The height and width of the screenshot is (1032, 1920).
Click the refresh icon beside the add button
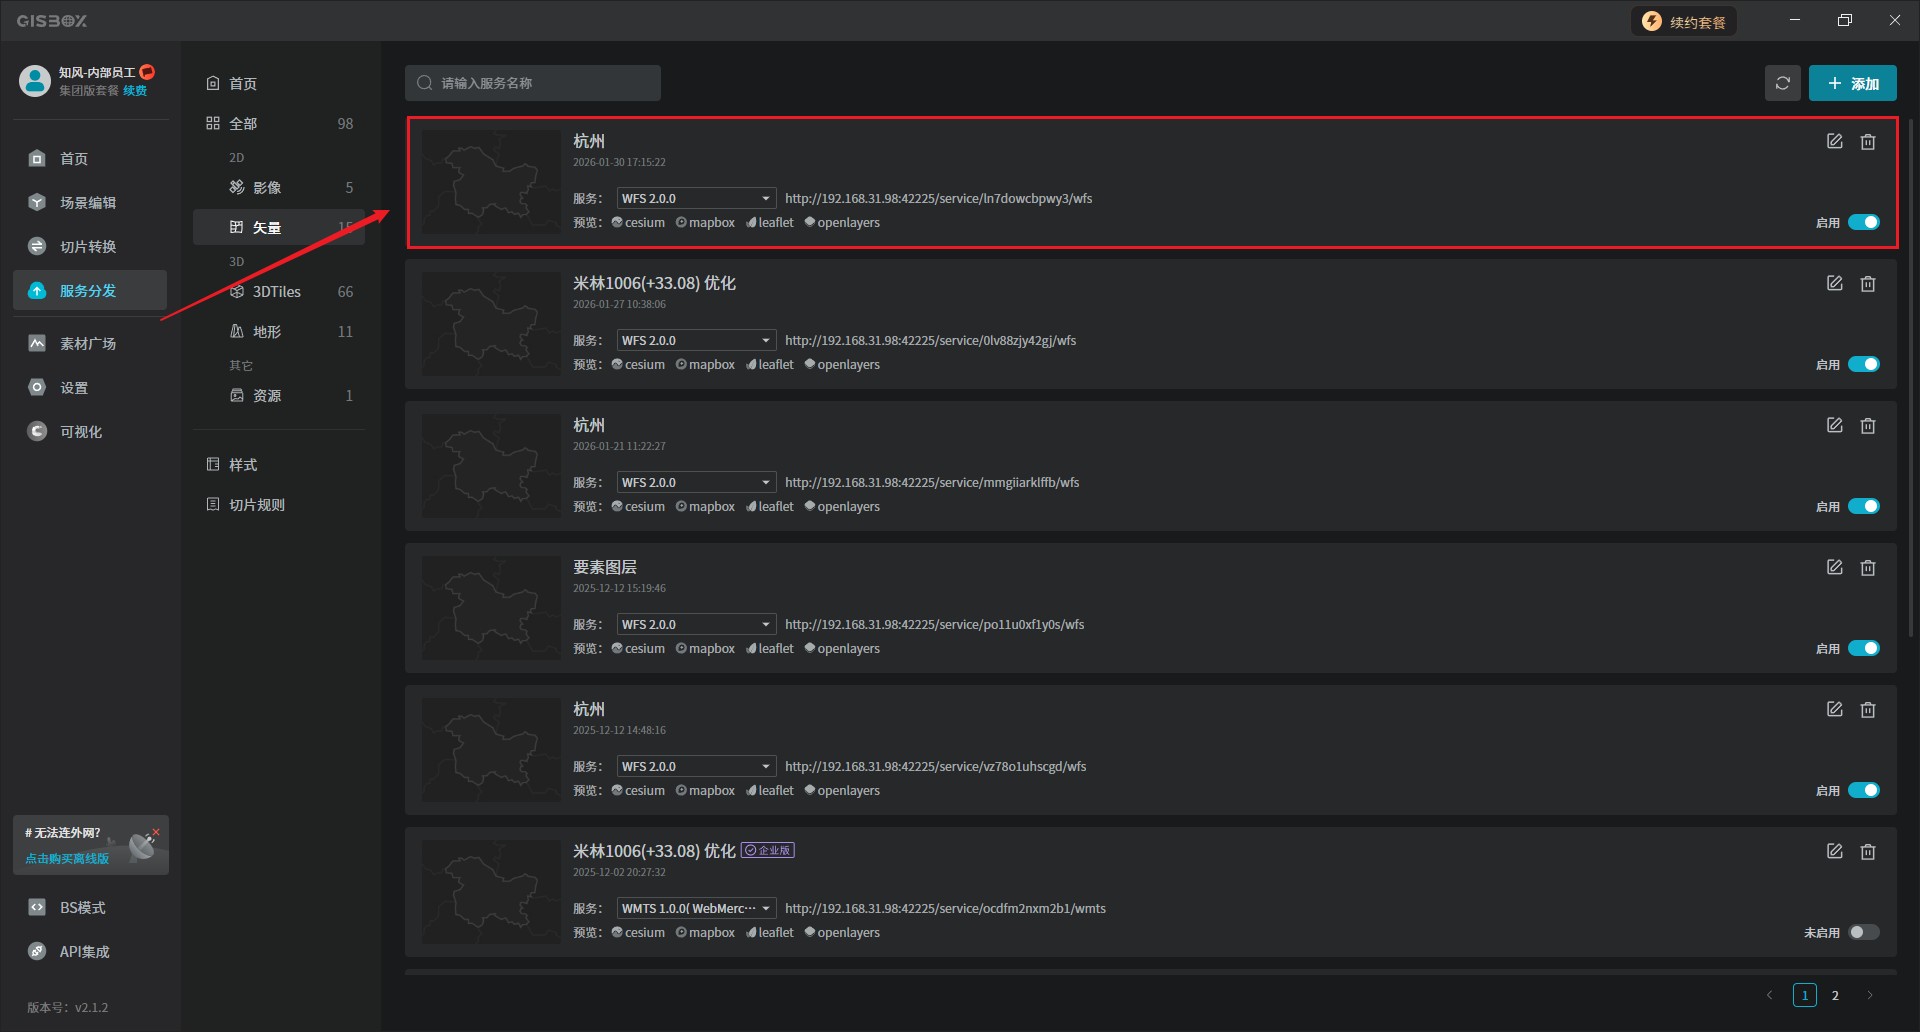(1782, 83)
